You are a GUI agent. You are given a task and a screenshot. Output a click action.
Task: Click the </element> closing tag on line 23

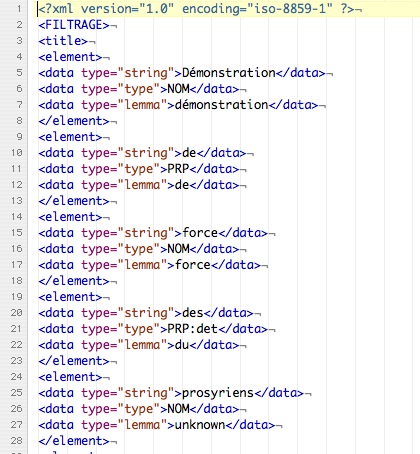point(74,361)
